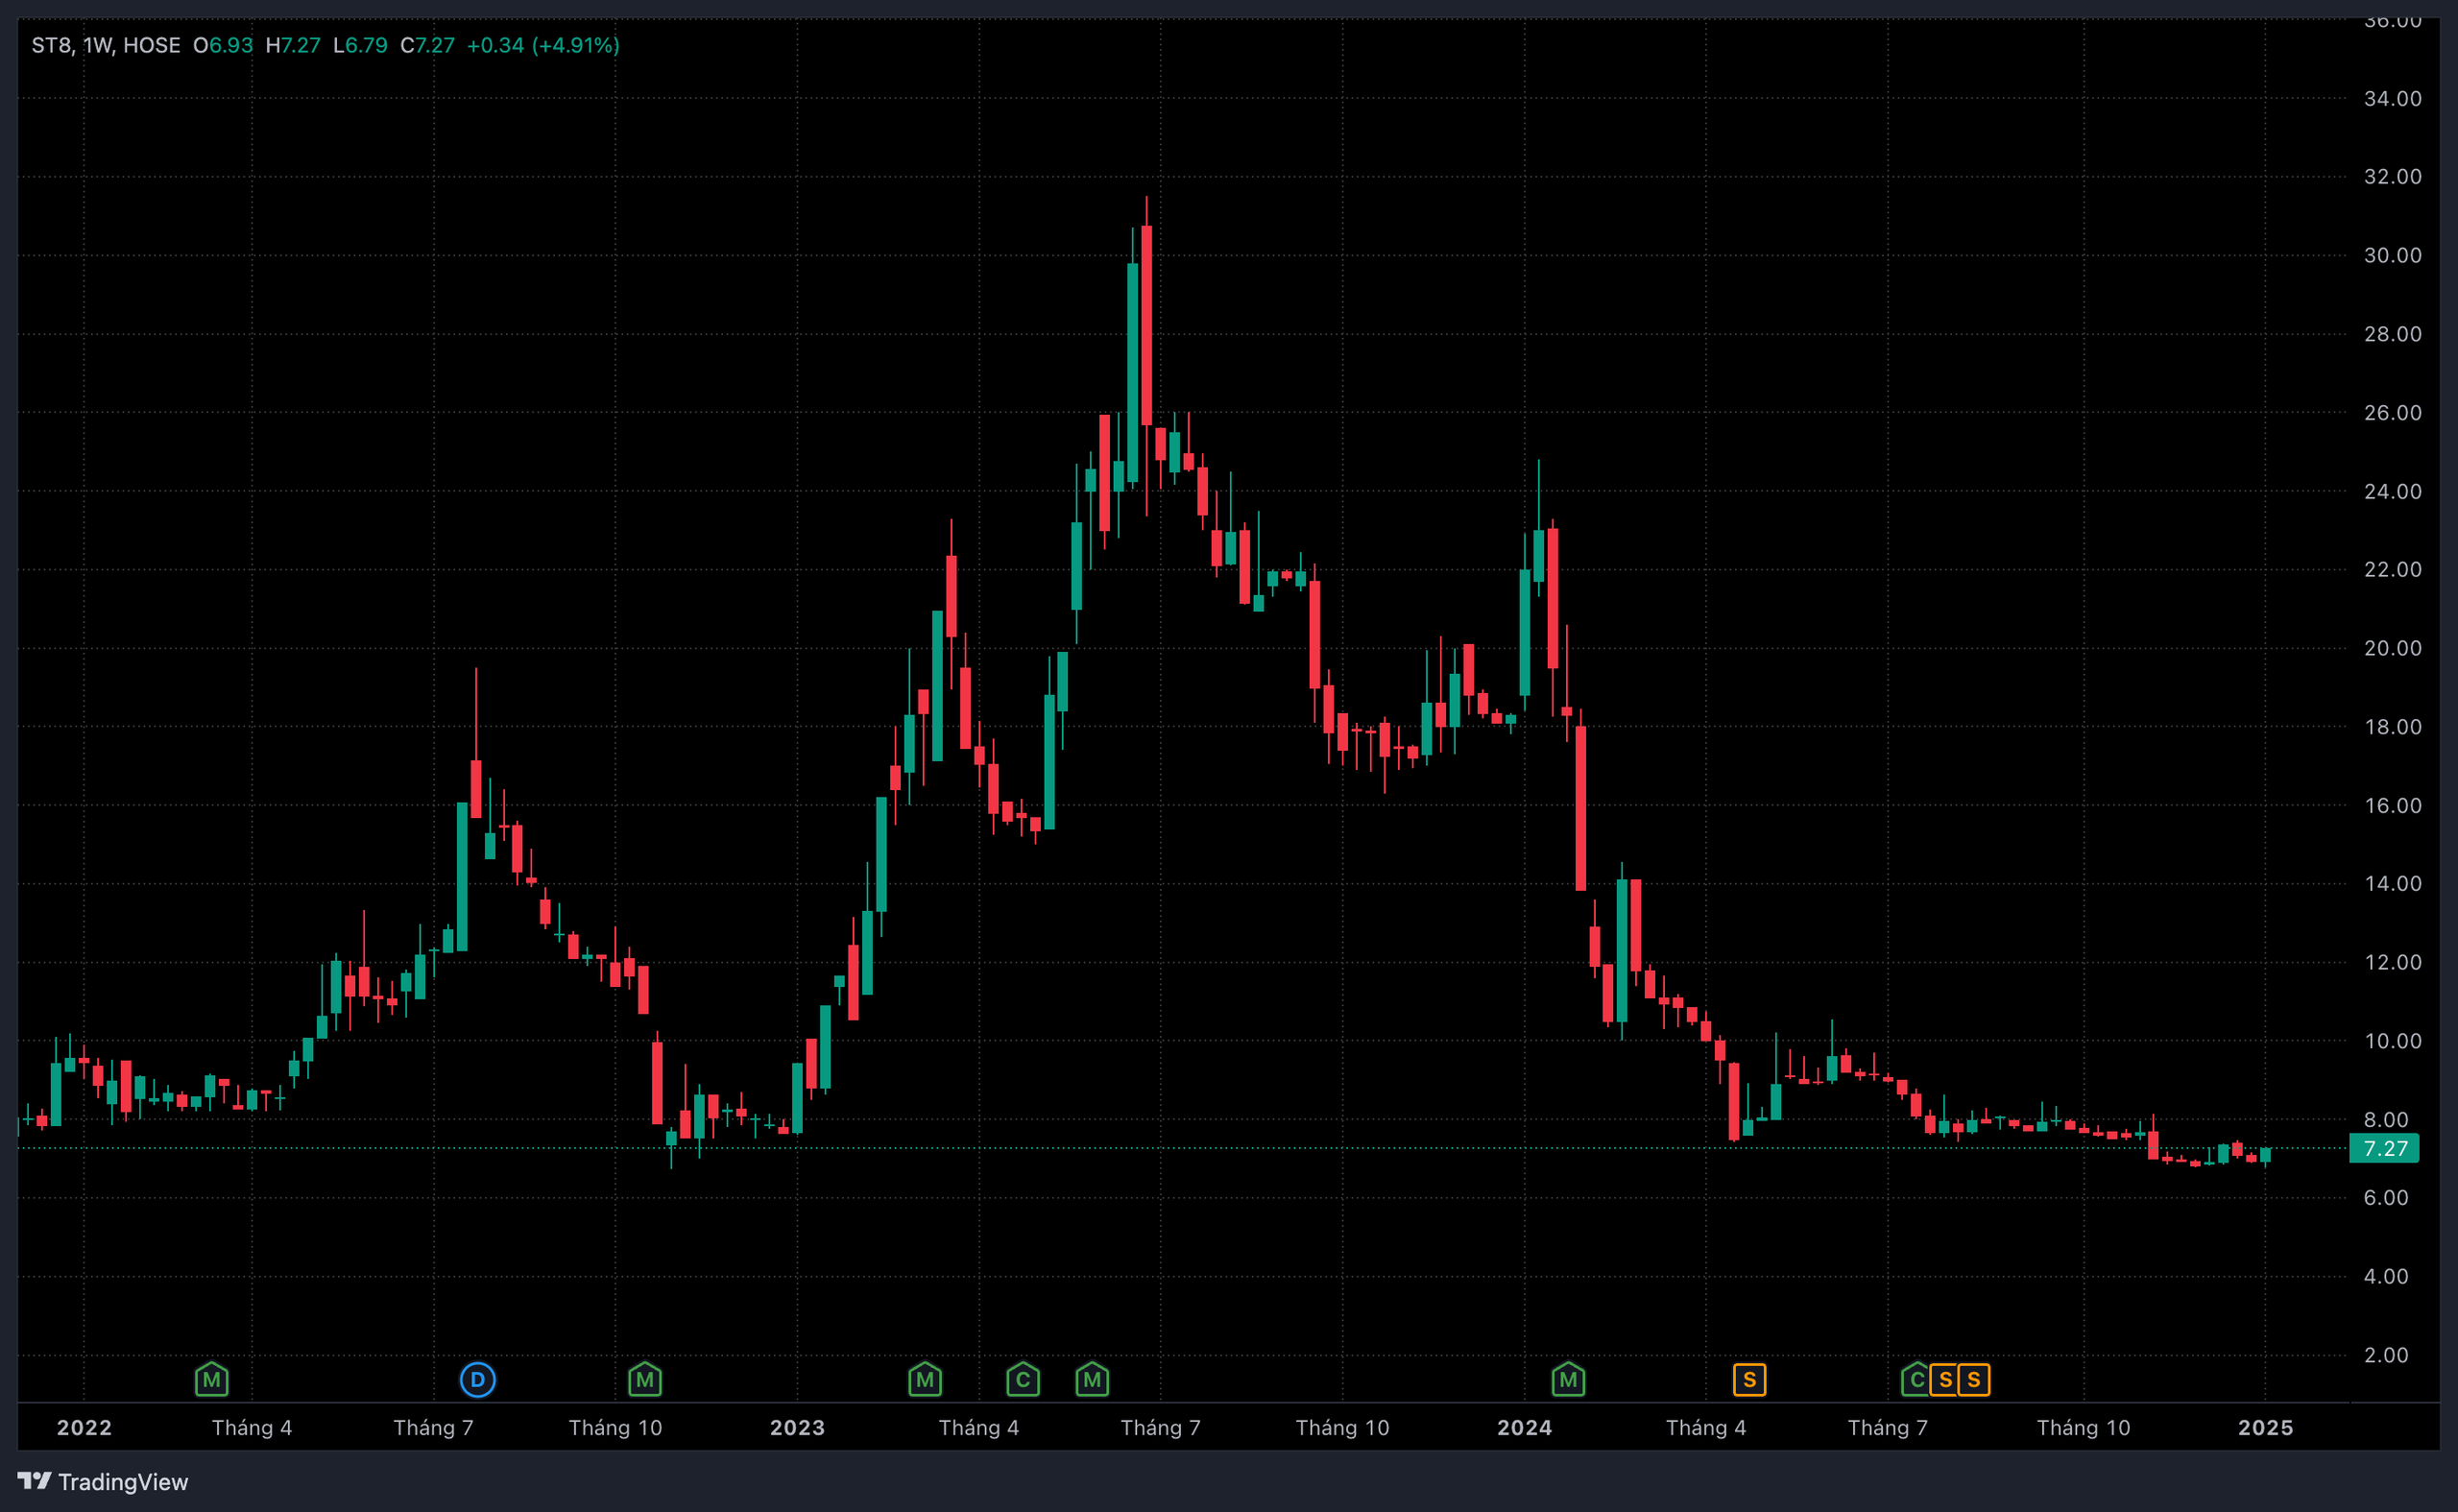
Task: Click the high value H7.27
Action: (x=293, y=45)
